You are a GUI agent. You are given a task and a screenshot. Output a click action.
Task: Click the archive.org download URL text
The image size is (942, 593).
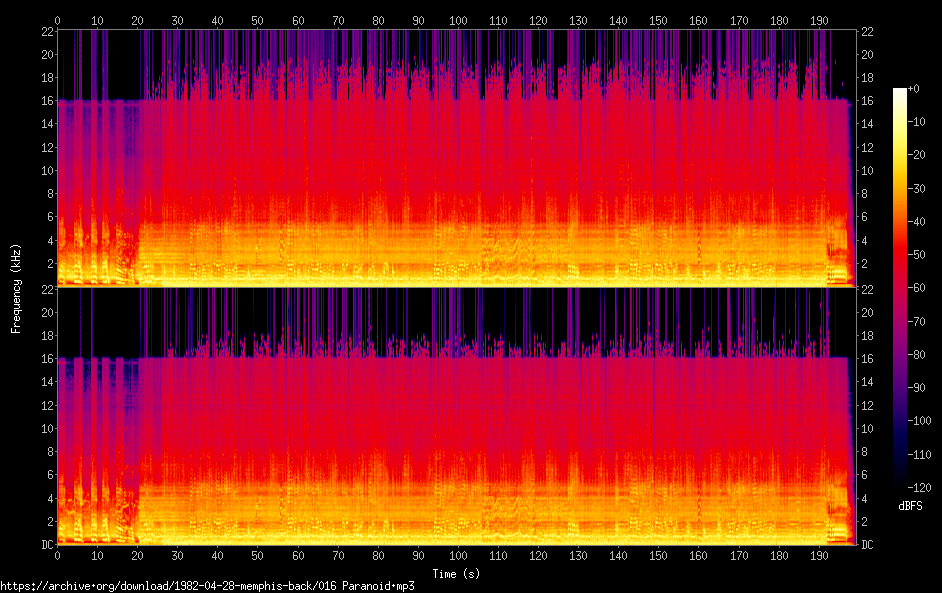coord(207,586)
